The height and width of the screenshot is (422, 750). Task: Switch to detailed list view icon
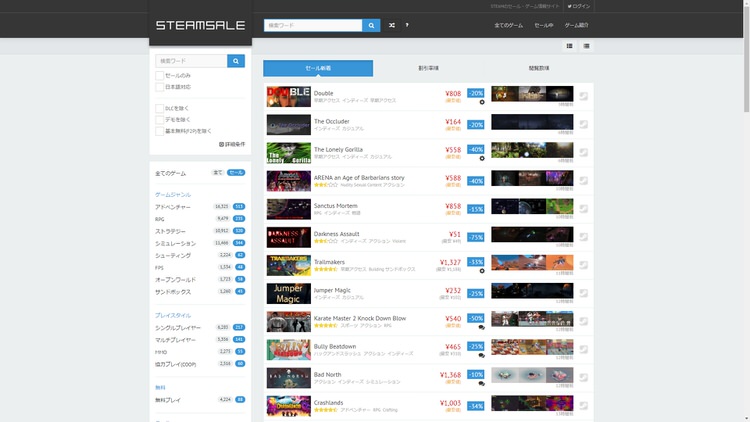click(569, 46)
